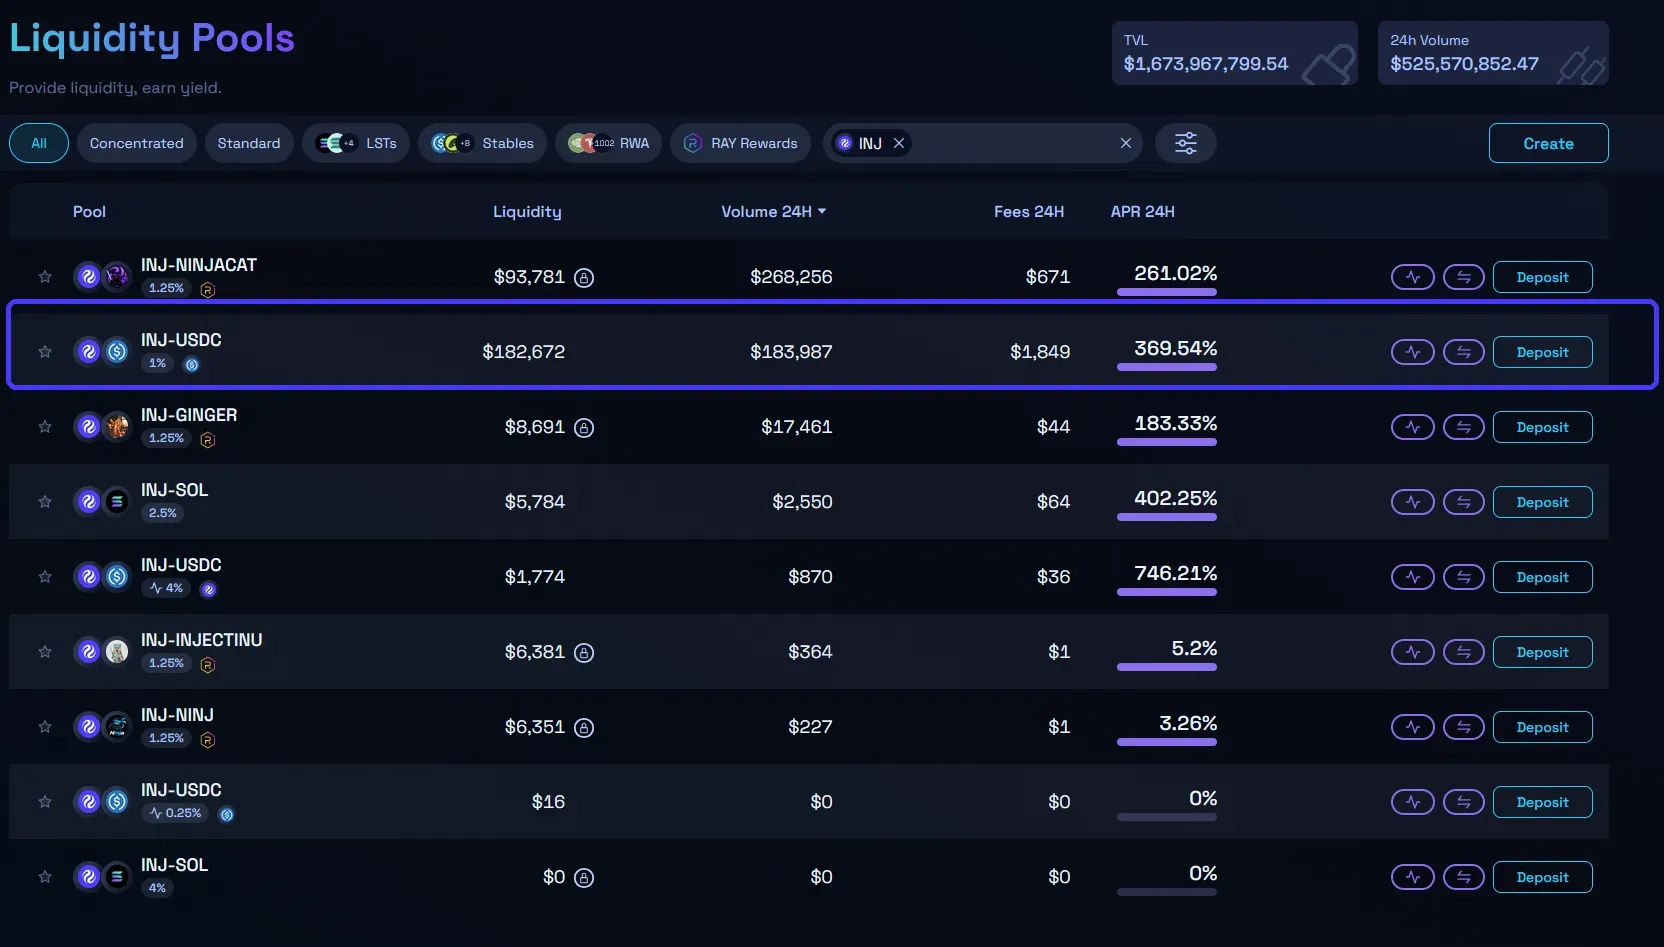The height and width of the screenshot is (947, 1664).
Task: Click lock icon beside $6,381 liquidity
Action: tap(584, 653)
